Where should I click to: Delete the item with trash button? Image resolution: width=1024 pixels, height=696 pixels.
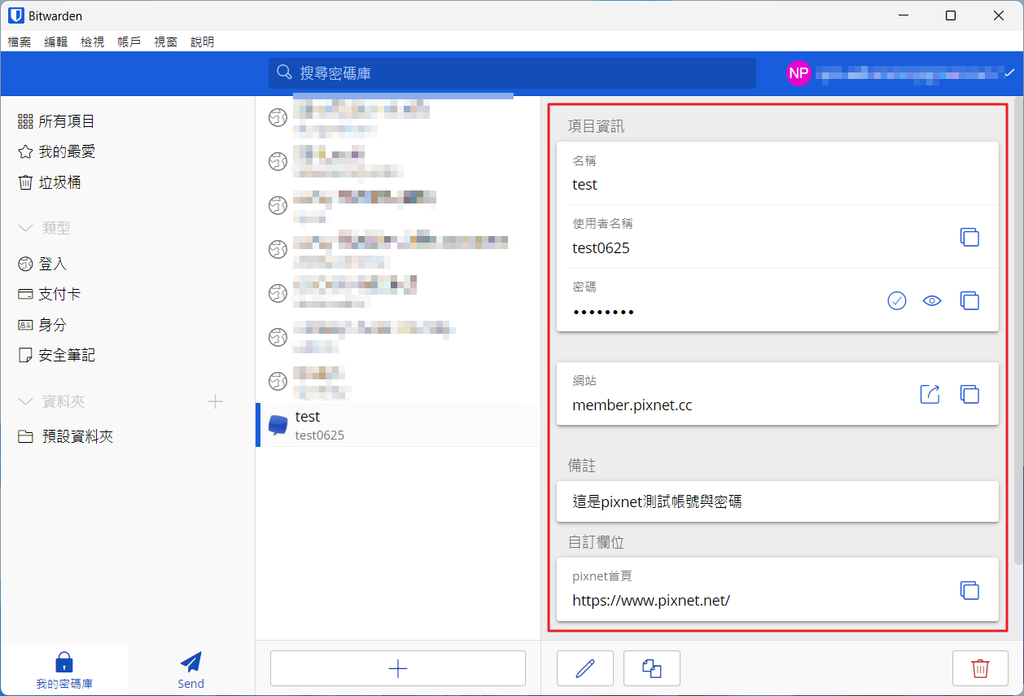980,669
